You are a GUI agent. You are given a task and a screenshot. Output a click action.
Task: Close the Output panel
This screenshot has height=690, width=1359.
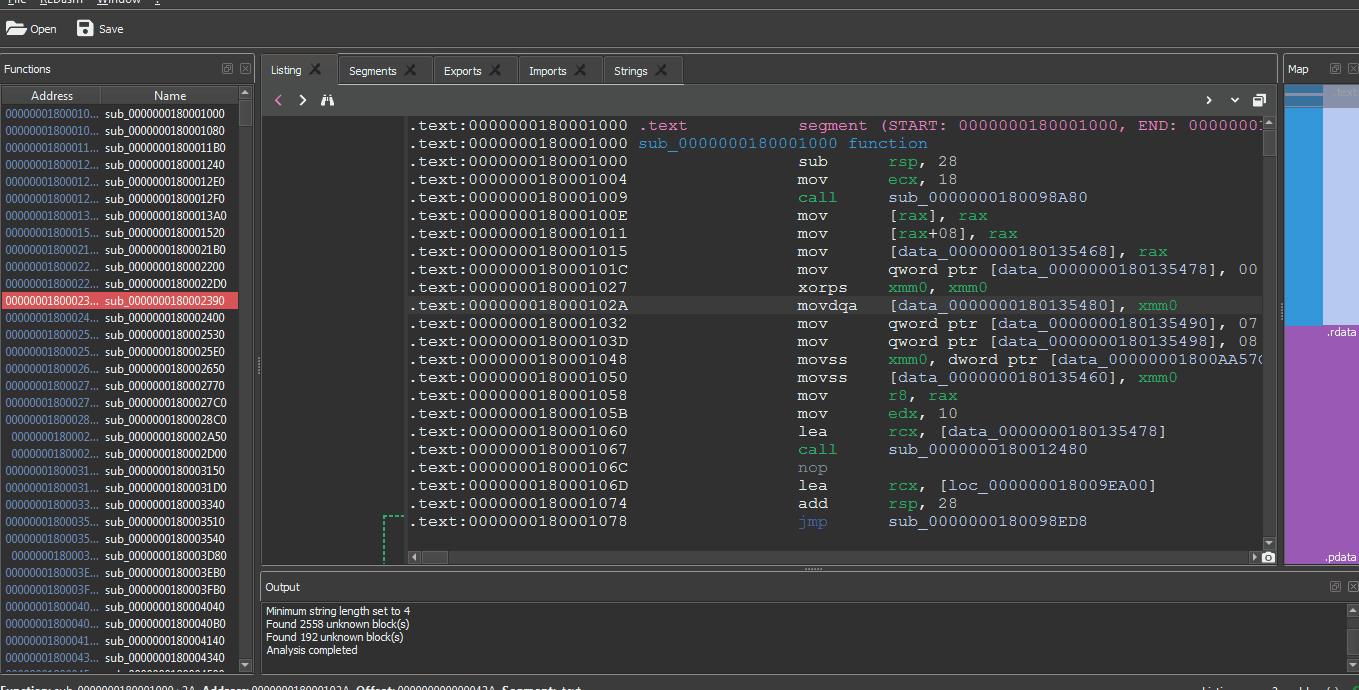coord(1351,586)
